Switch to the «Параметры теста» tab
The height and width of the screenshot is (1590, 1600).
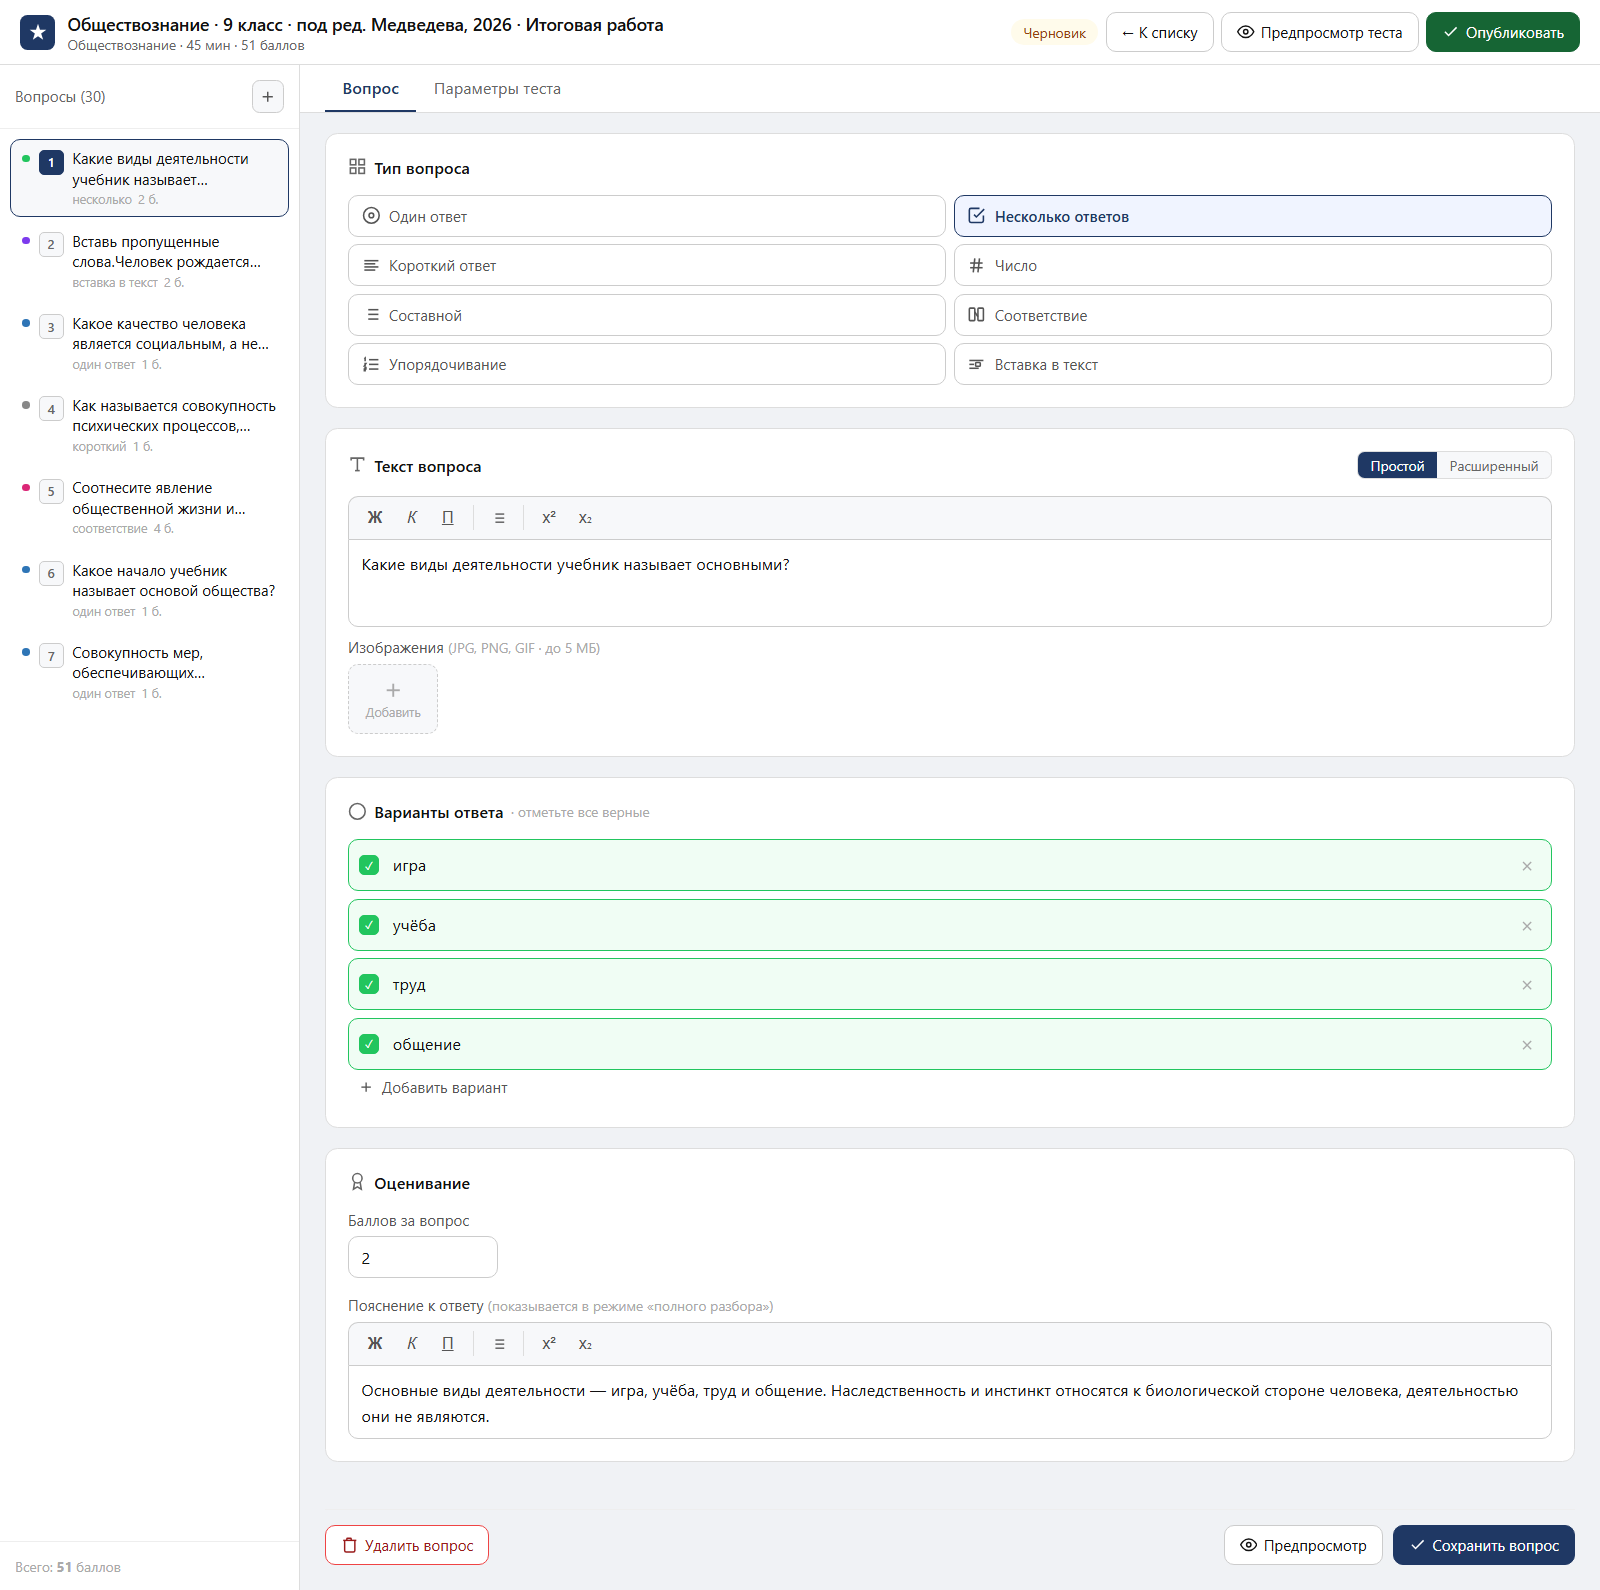(x=497, y=89)
